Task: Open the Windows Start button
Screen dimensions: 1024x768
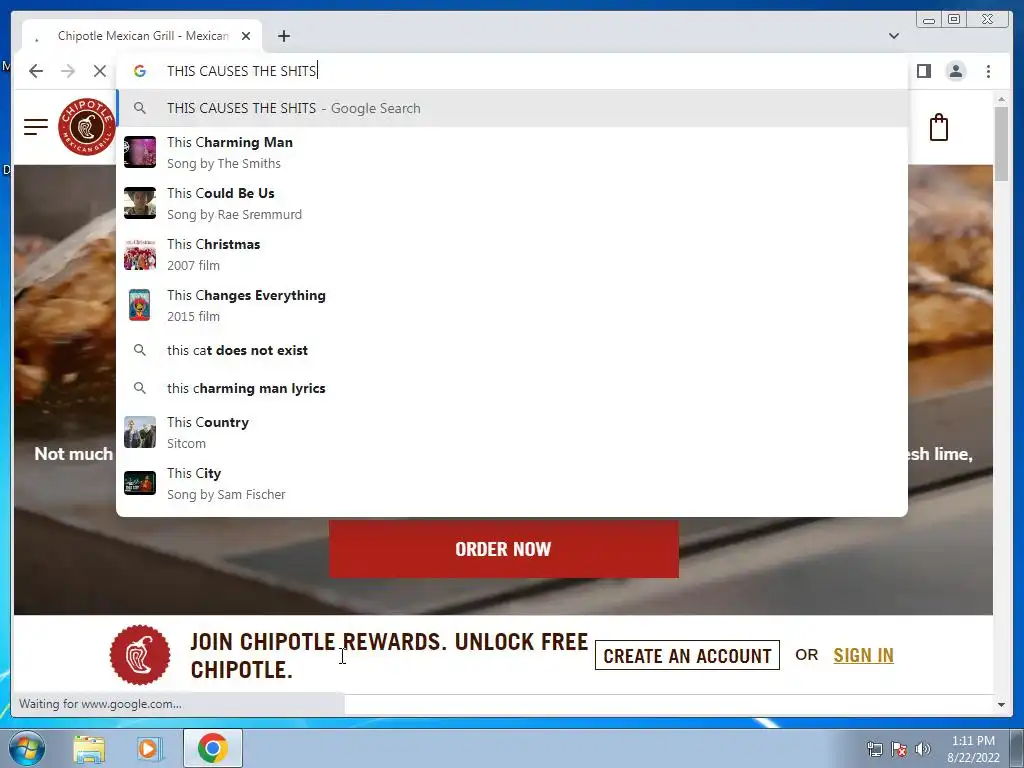Action: 26,748
